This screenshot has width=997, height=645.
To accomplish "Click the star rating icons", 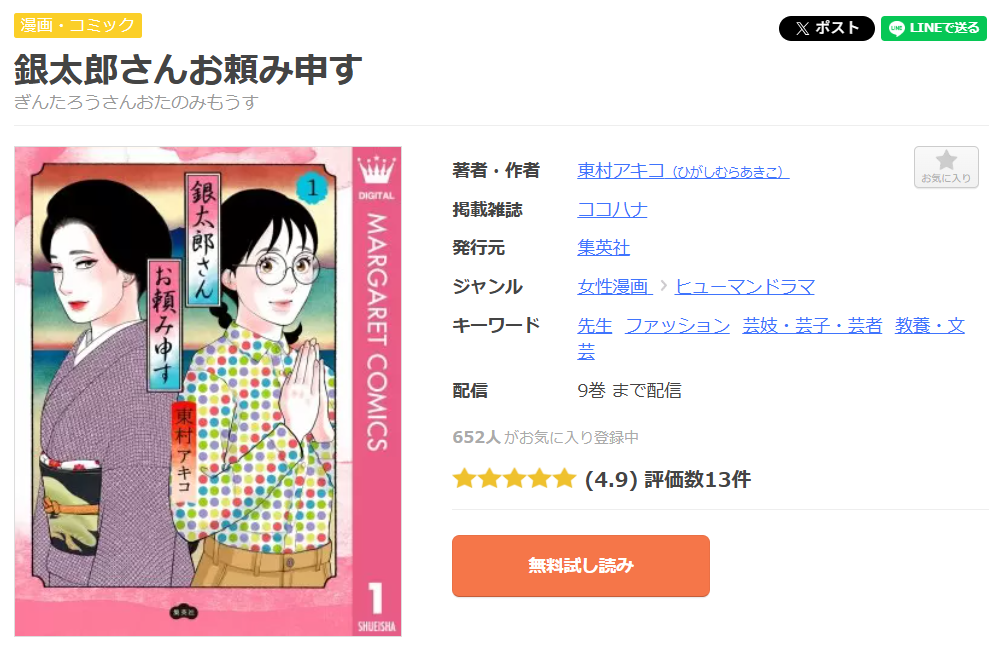I will (514, 478).
